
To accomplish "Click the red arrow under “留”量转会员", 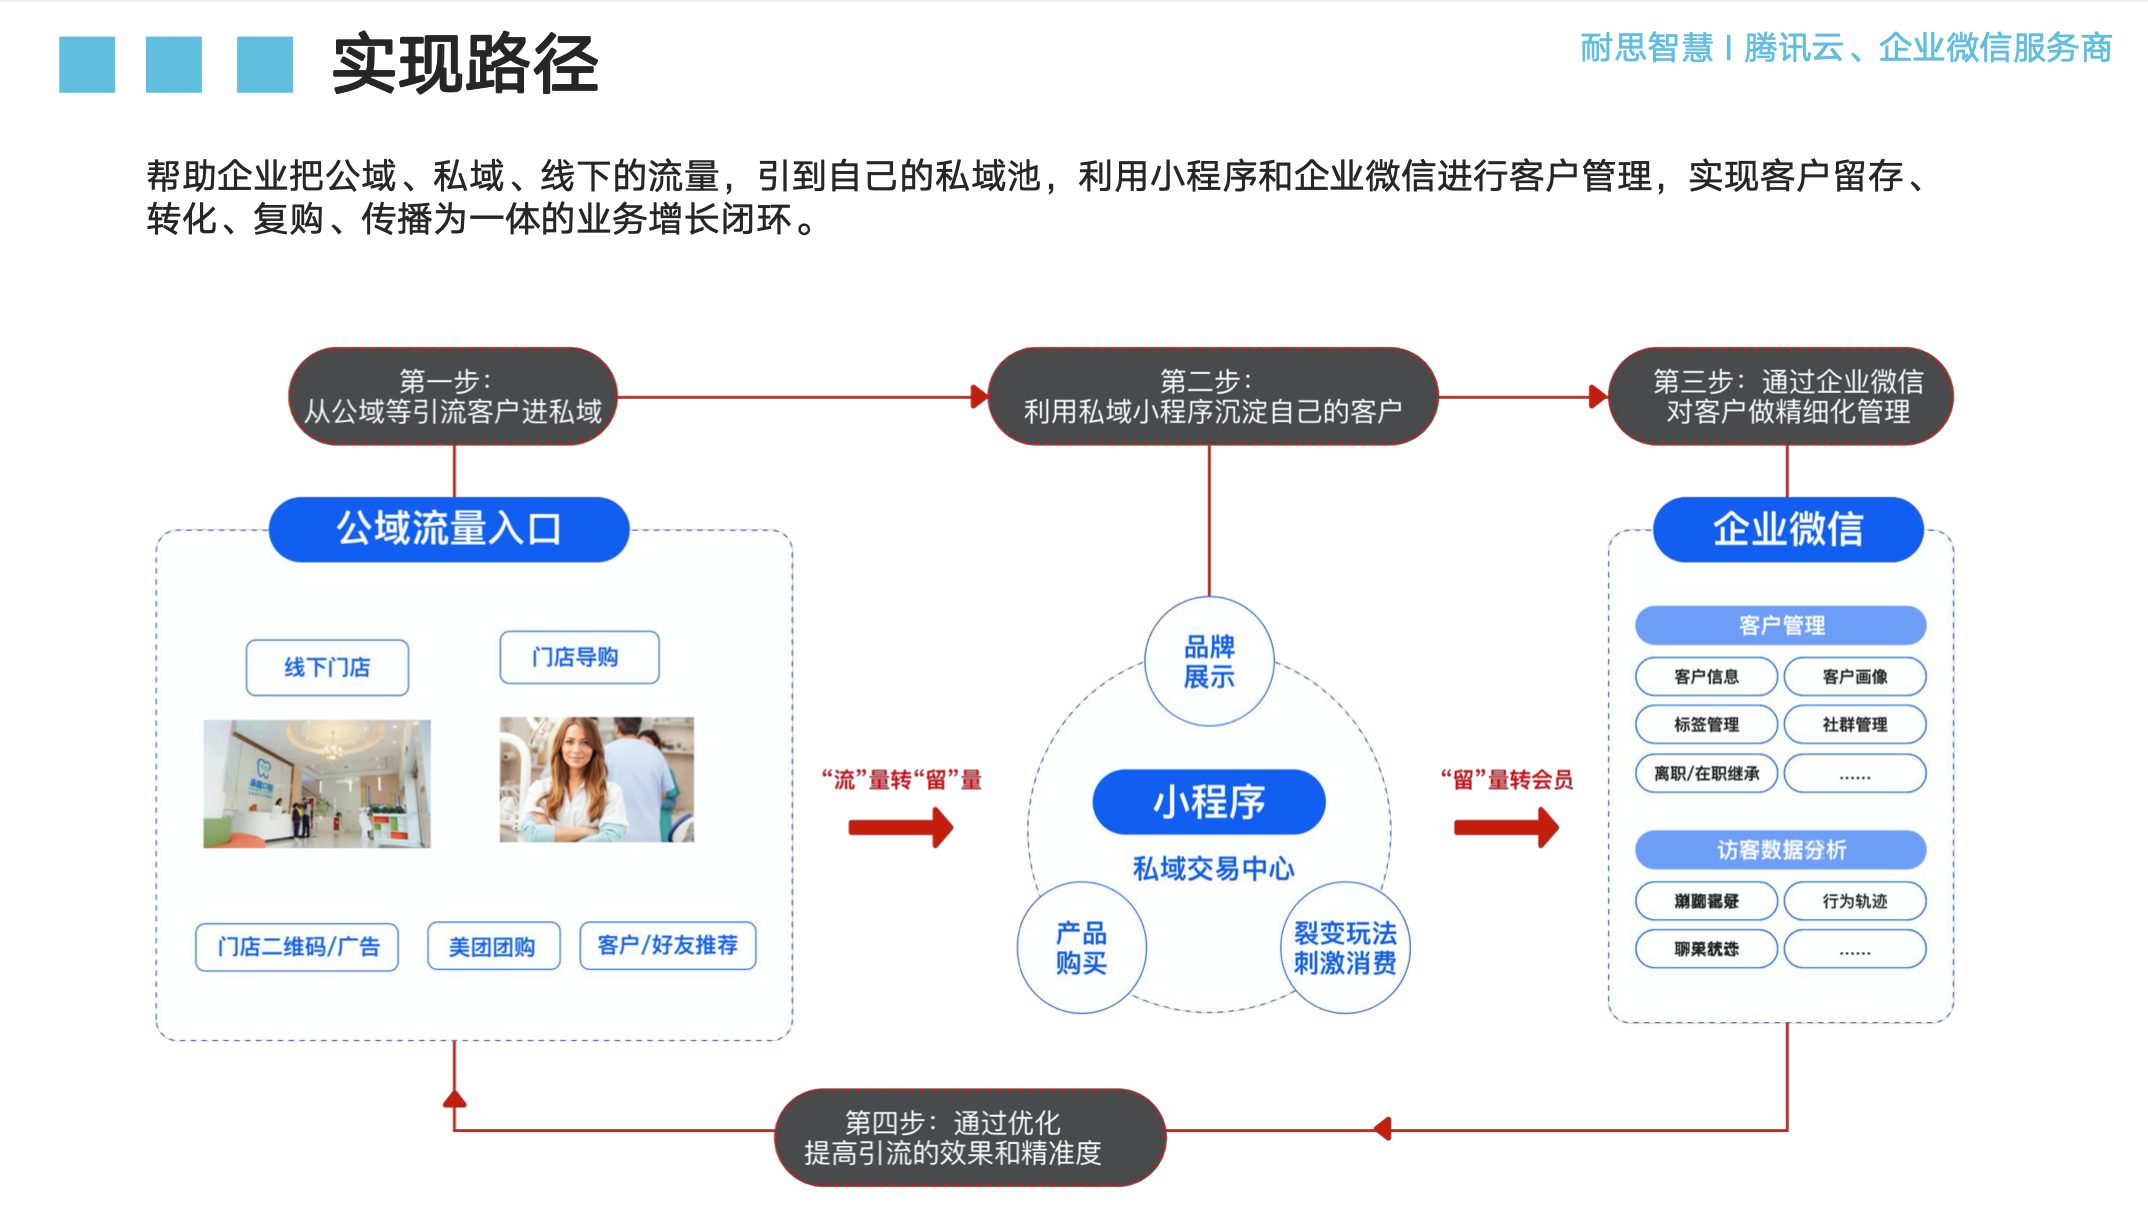I will (1506, 827).
